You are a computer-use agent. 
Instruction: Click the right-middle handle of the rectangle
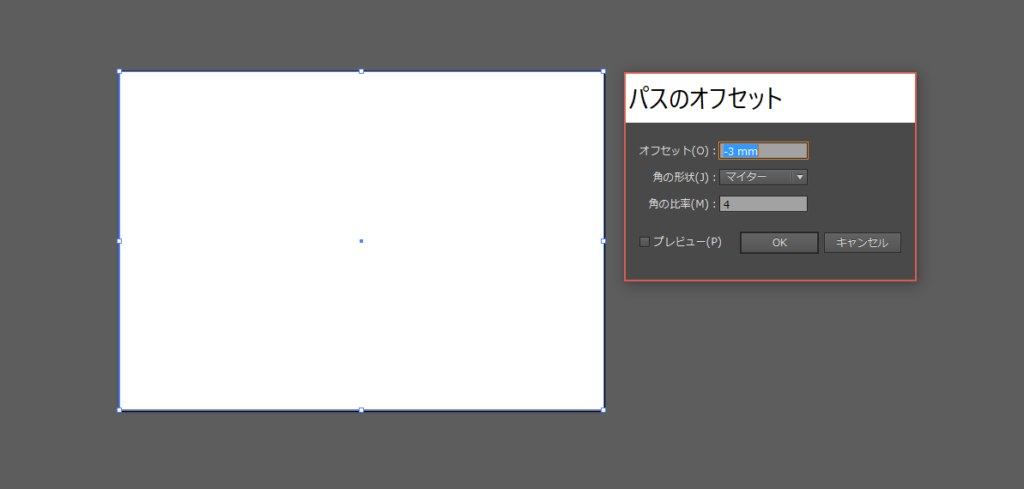coord(603,241)
